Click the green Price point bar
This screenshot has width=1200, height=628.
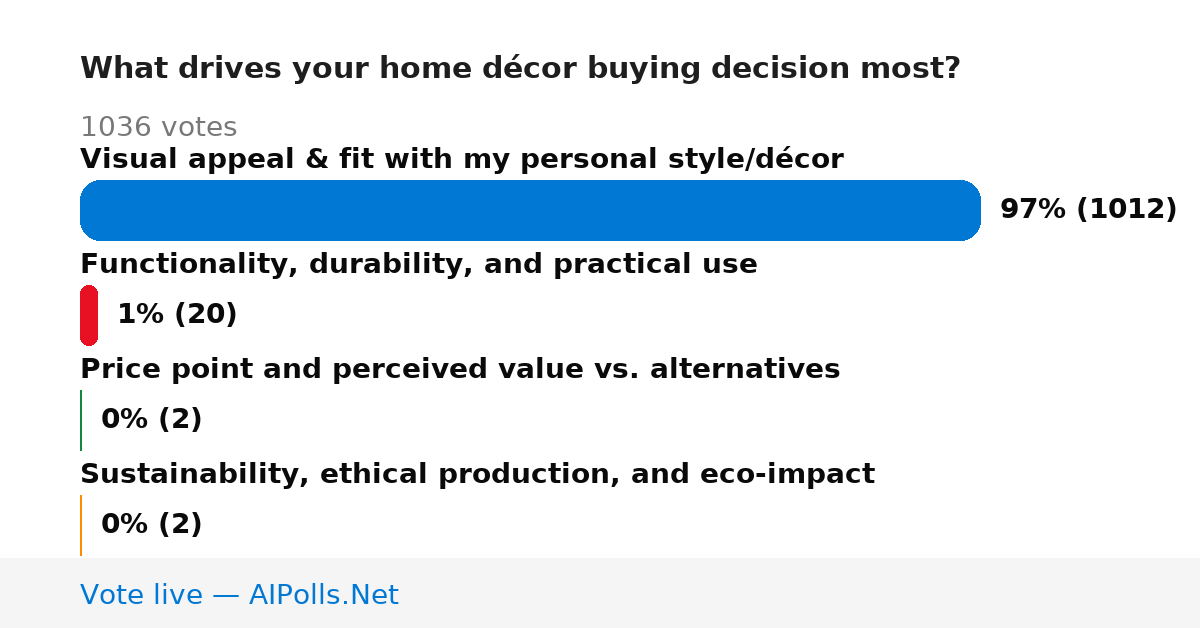pos(81,420)
